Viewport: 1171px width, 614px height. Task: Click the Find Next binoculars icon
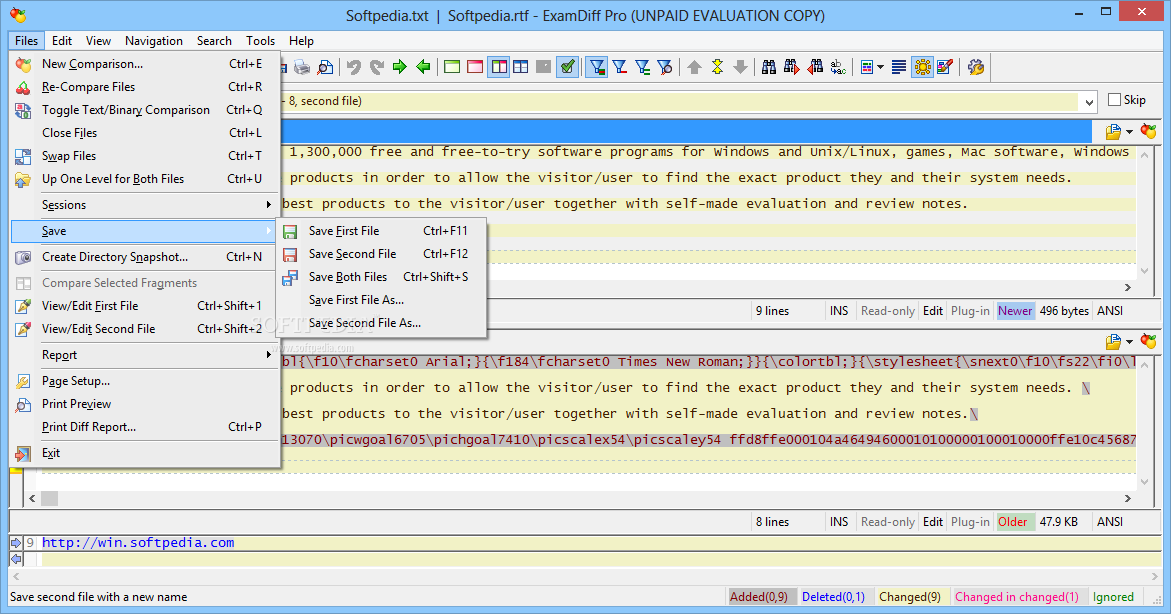(x=792, y=67)
